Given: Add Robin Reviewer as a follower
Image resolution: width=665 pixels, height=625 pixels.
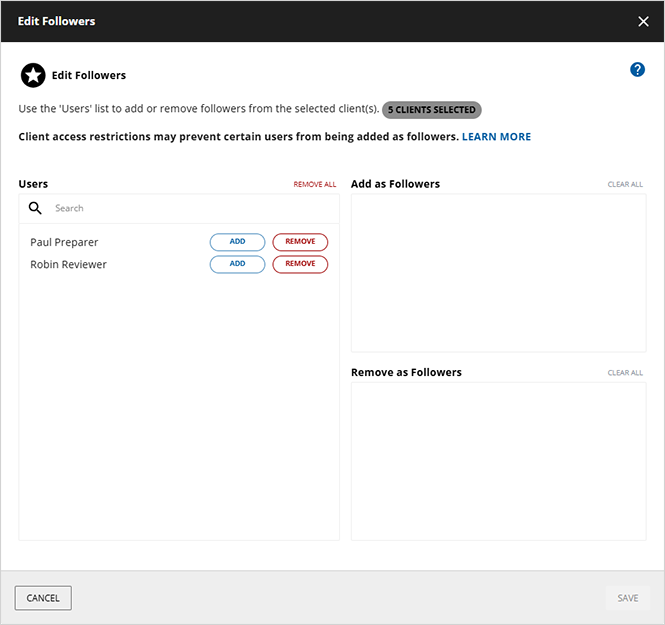Looking at the screenshot, I should [237, 264].
